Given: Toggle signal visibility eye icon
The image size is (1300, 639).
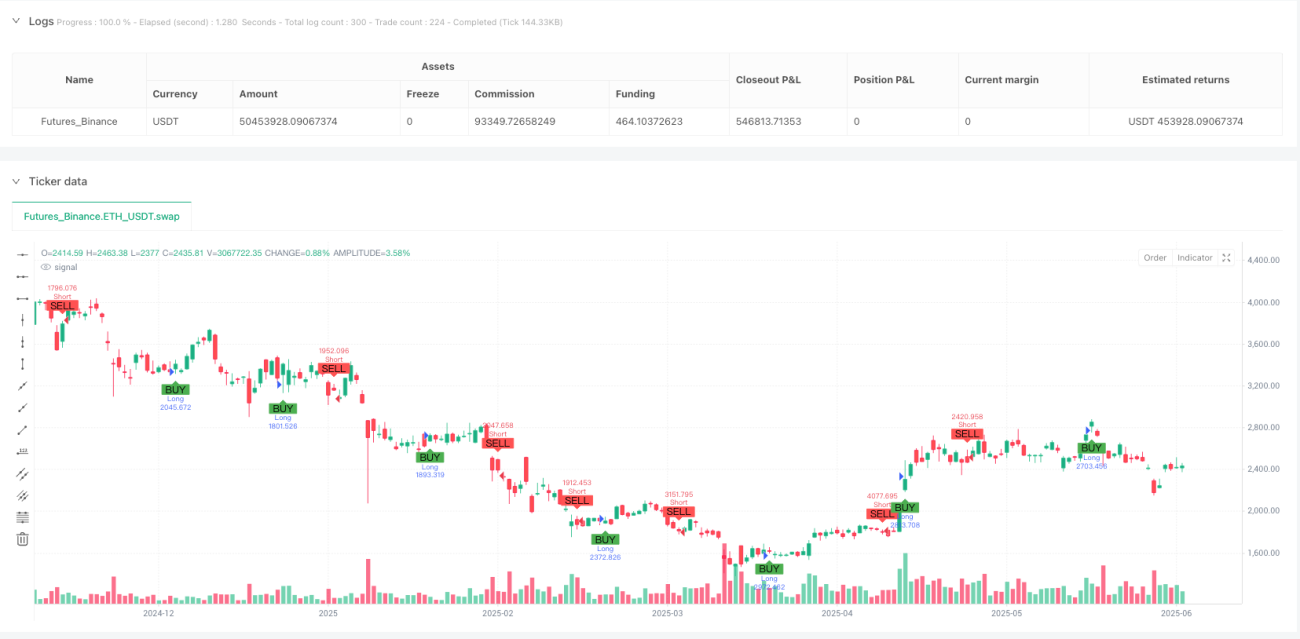Looking at the screenshot, I should click(x=45, y=267).
